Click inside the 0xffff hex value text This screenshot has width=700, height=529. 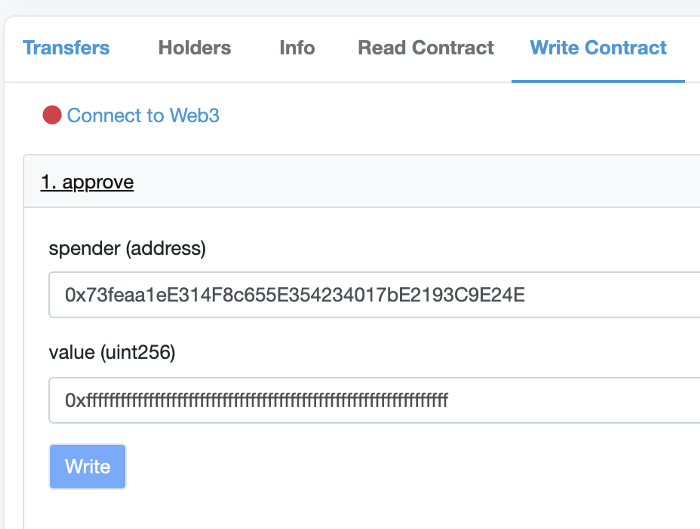click(256, 400)
